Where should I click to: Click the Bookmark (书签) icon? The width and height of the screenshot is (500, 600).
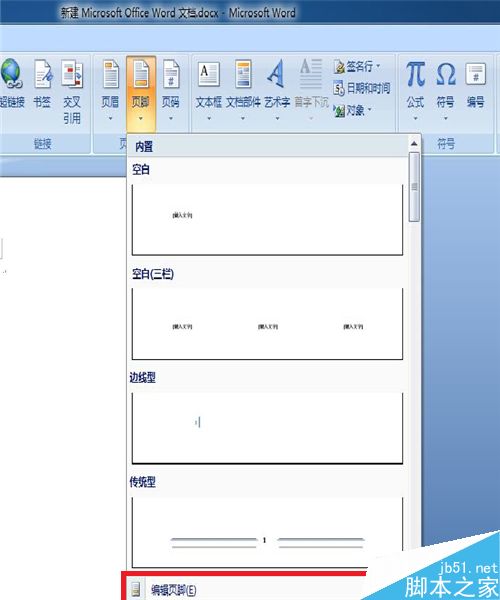(x=42, y=74)
